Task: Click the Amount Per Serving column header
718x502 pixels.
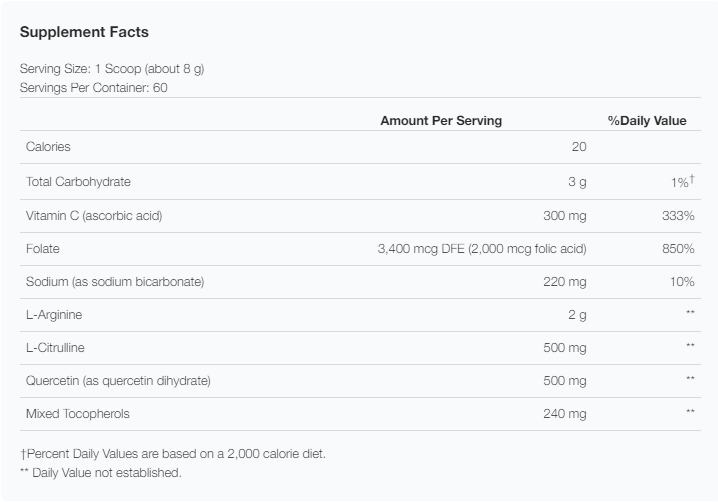Action: tap(441, 120)
